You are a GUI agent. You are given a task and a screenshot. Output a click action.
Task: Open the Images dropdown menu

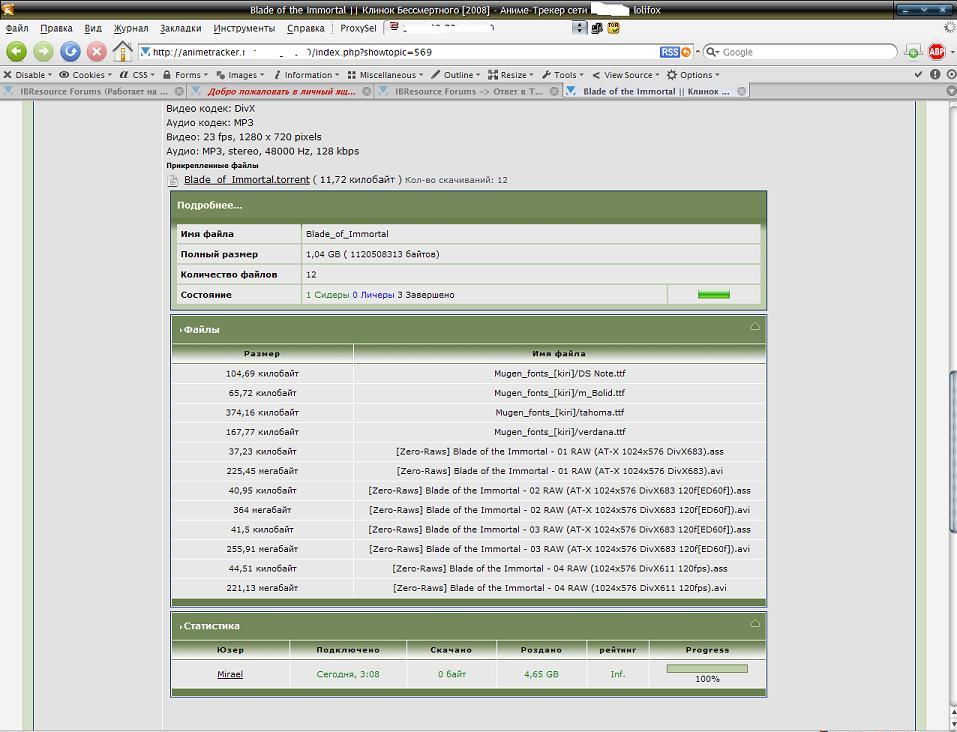click(x=240, y=75)
